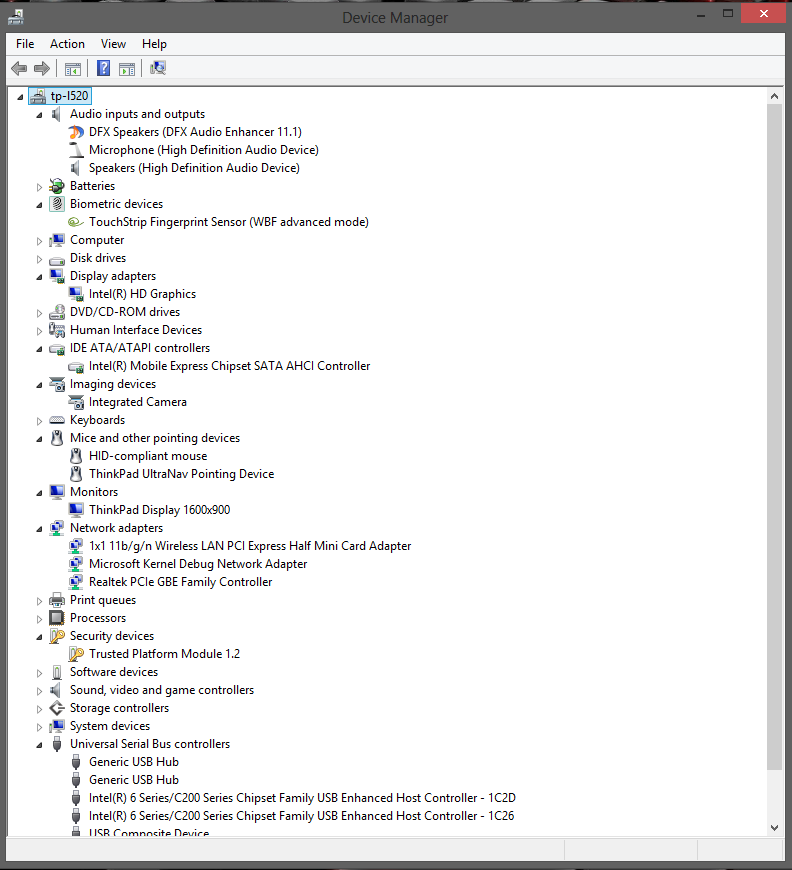Close the Device Manager window
Screen dimensions: 792x870
coord(764,14)
